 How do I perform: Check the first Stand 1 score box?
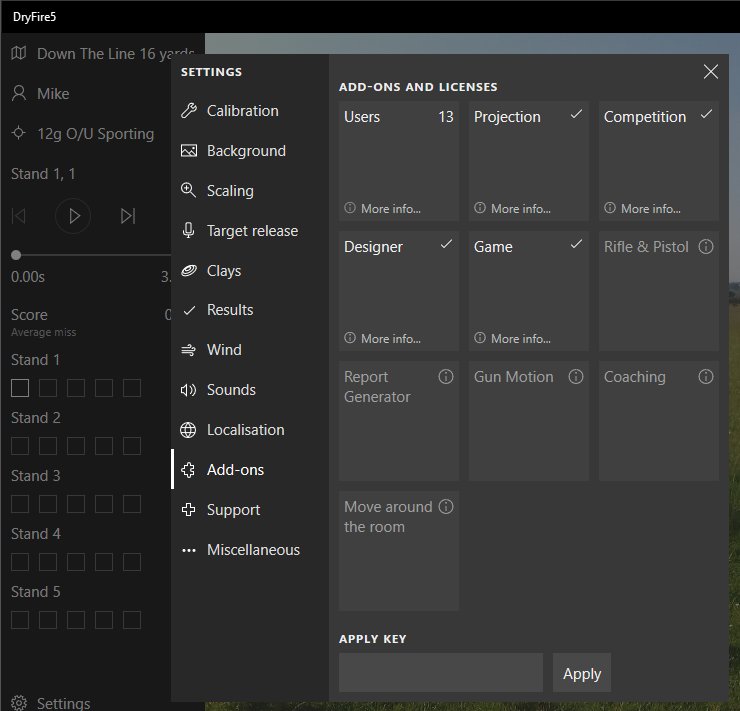(20, 388)
